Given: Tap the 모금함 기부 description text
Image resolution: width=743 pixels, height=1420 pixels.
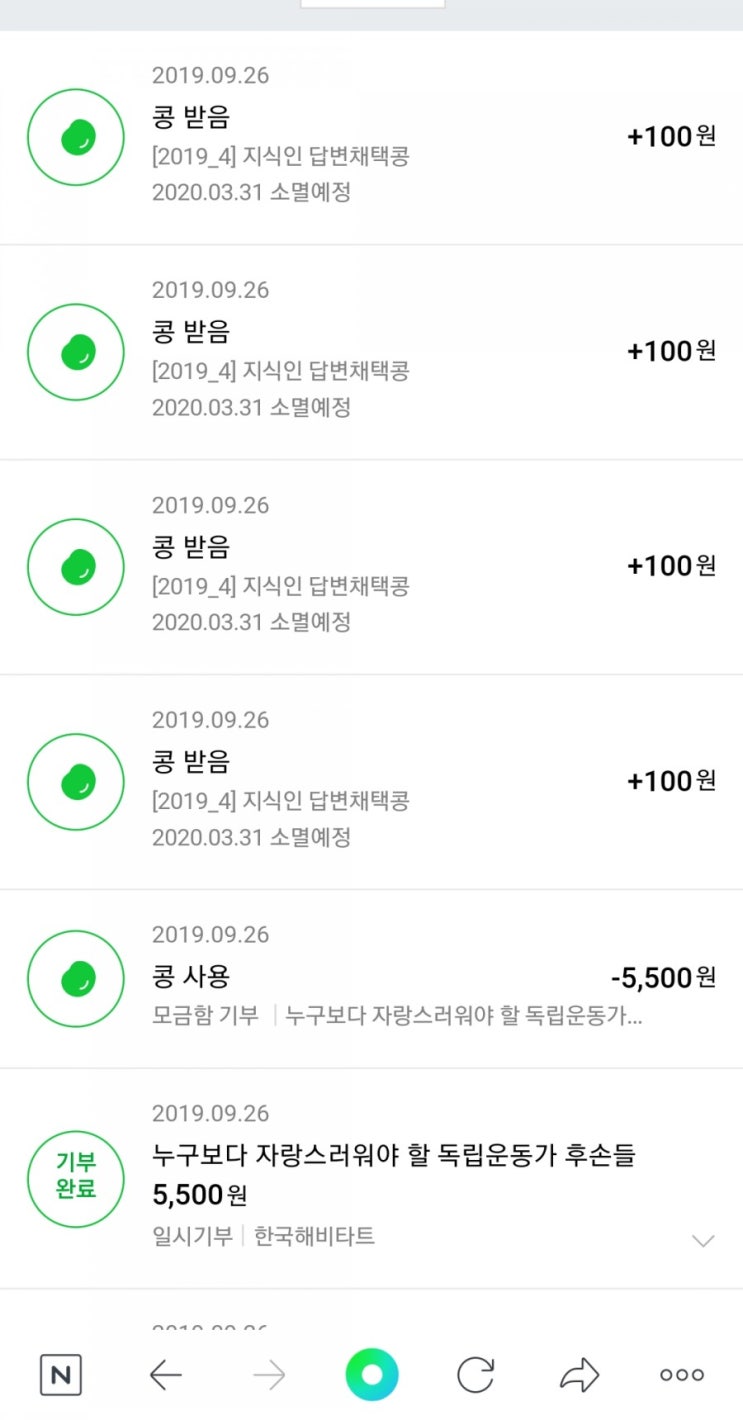Looking at the screenshot, I should [204, 1016].
